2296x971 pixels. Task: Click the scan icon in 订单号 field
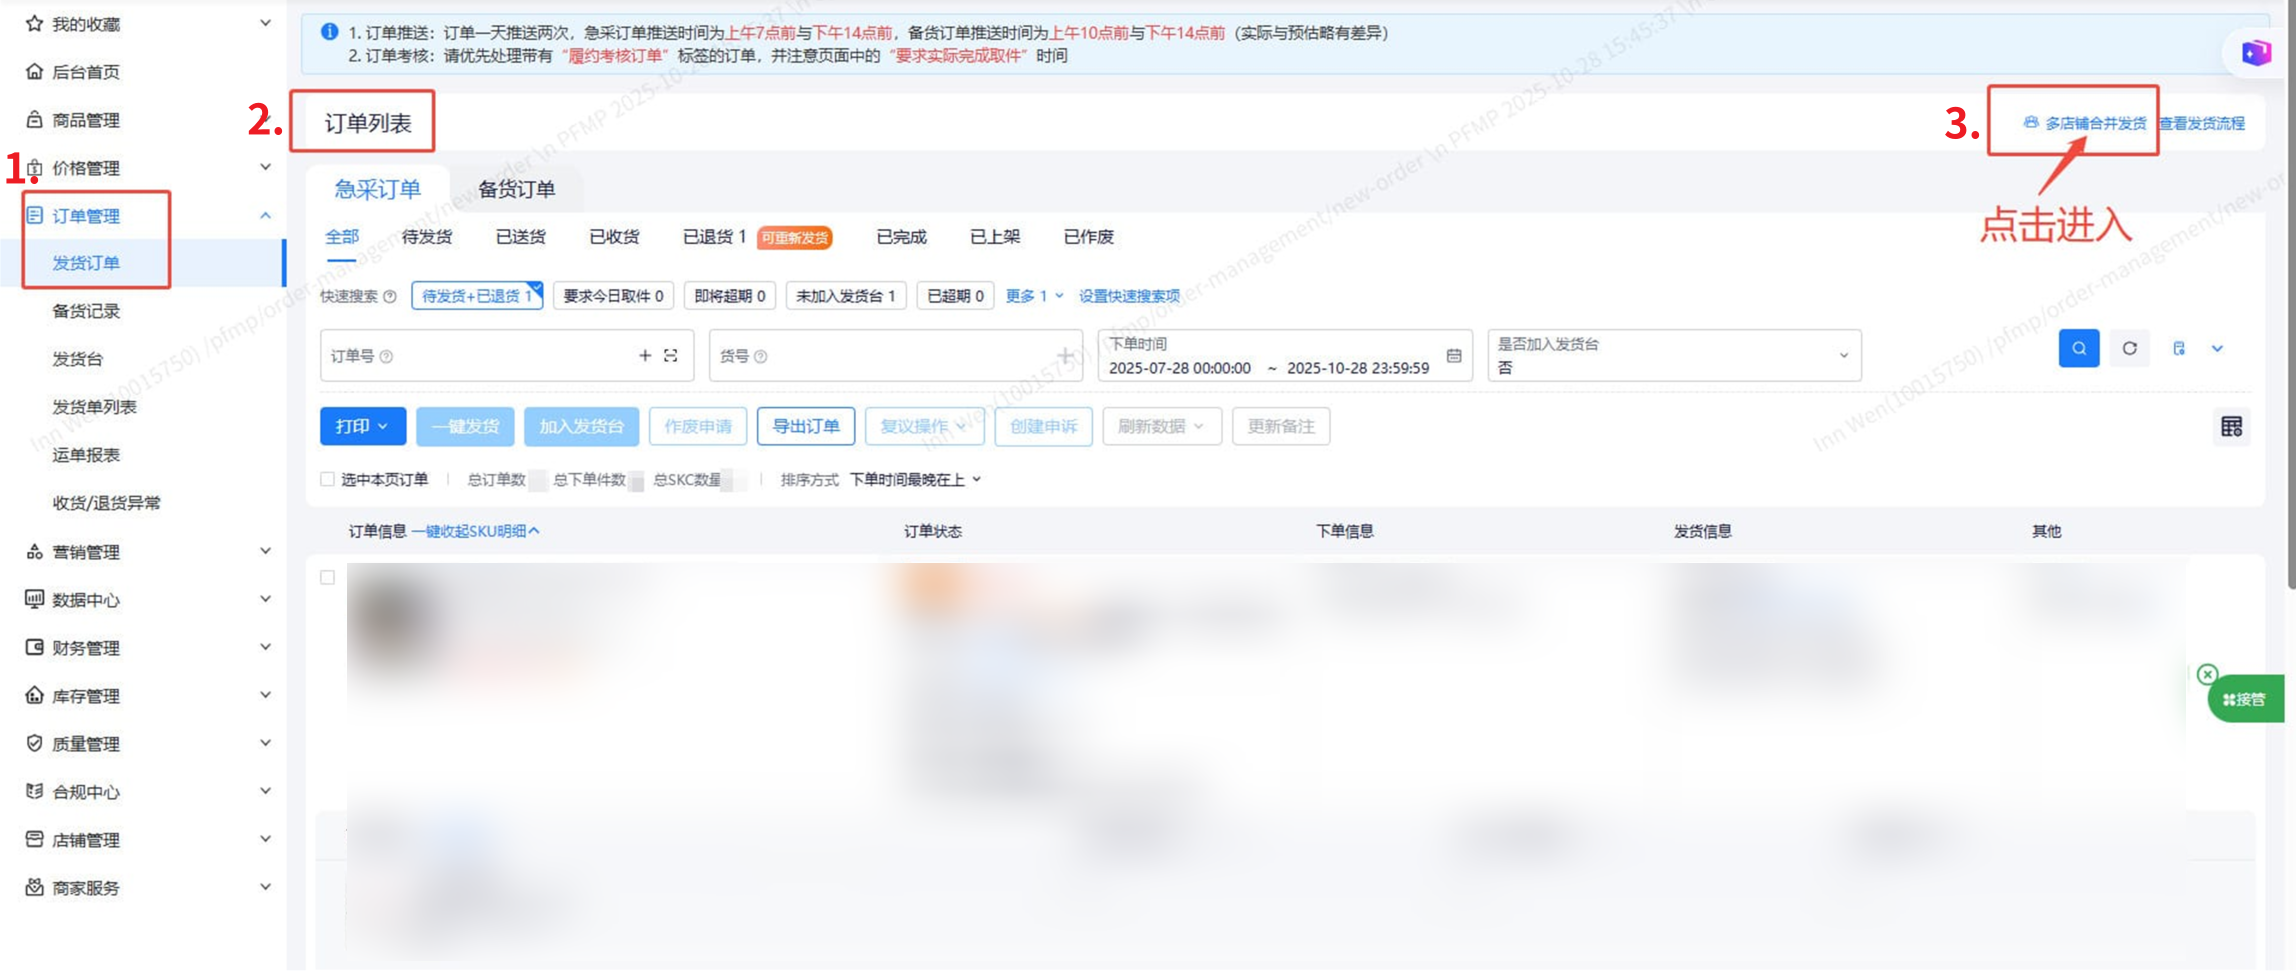[671, 356]
